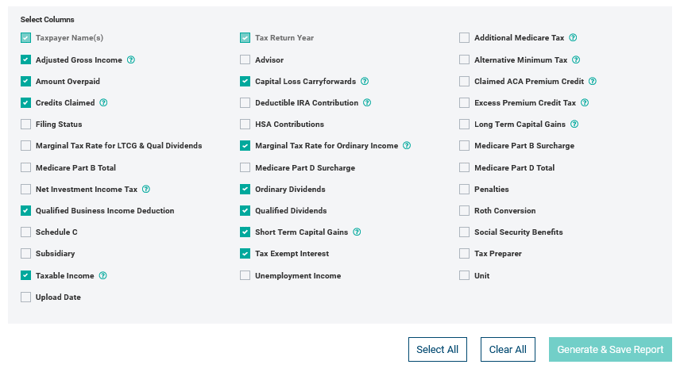Click question mark beside Alternative Minimum Tax
The image size is (688, 376).
(576, 60)
